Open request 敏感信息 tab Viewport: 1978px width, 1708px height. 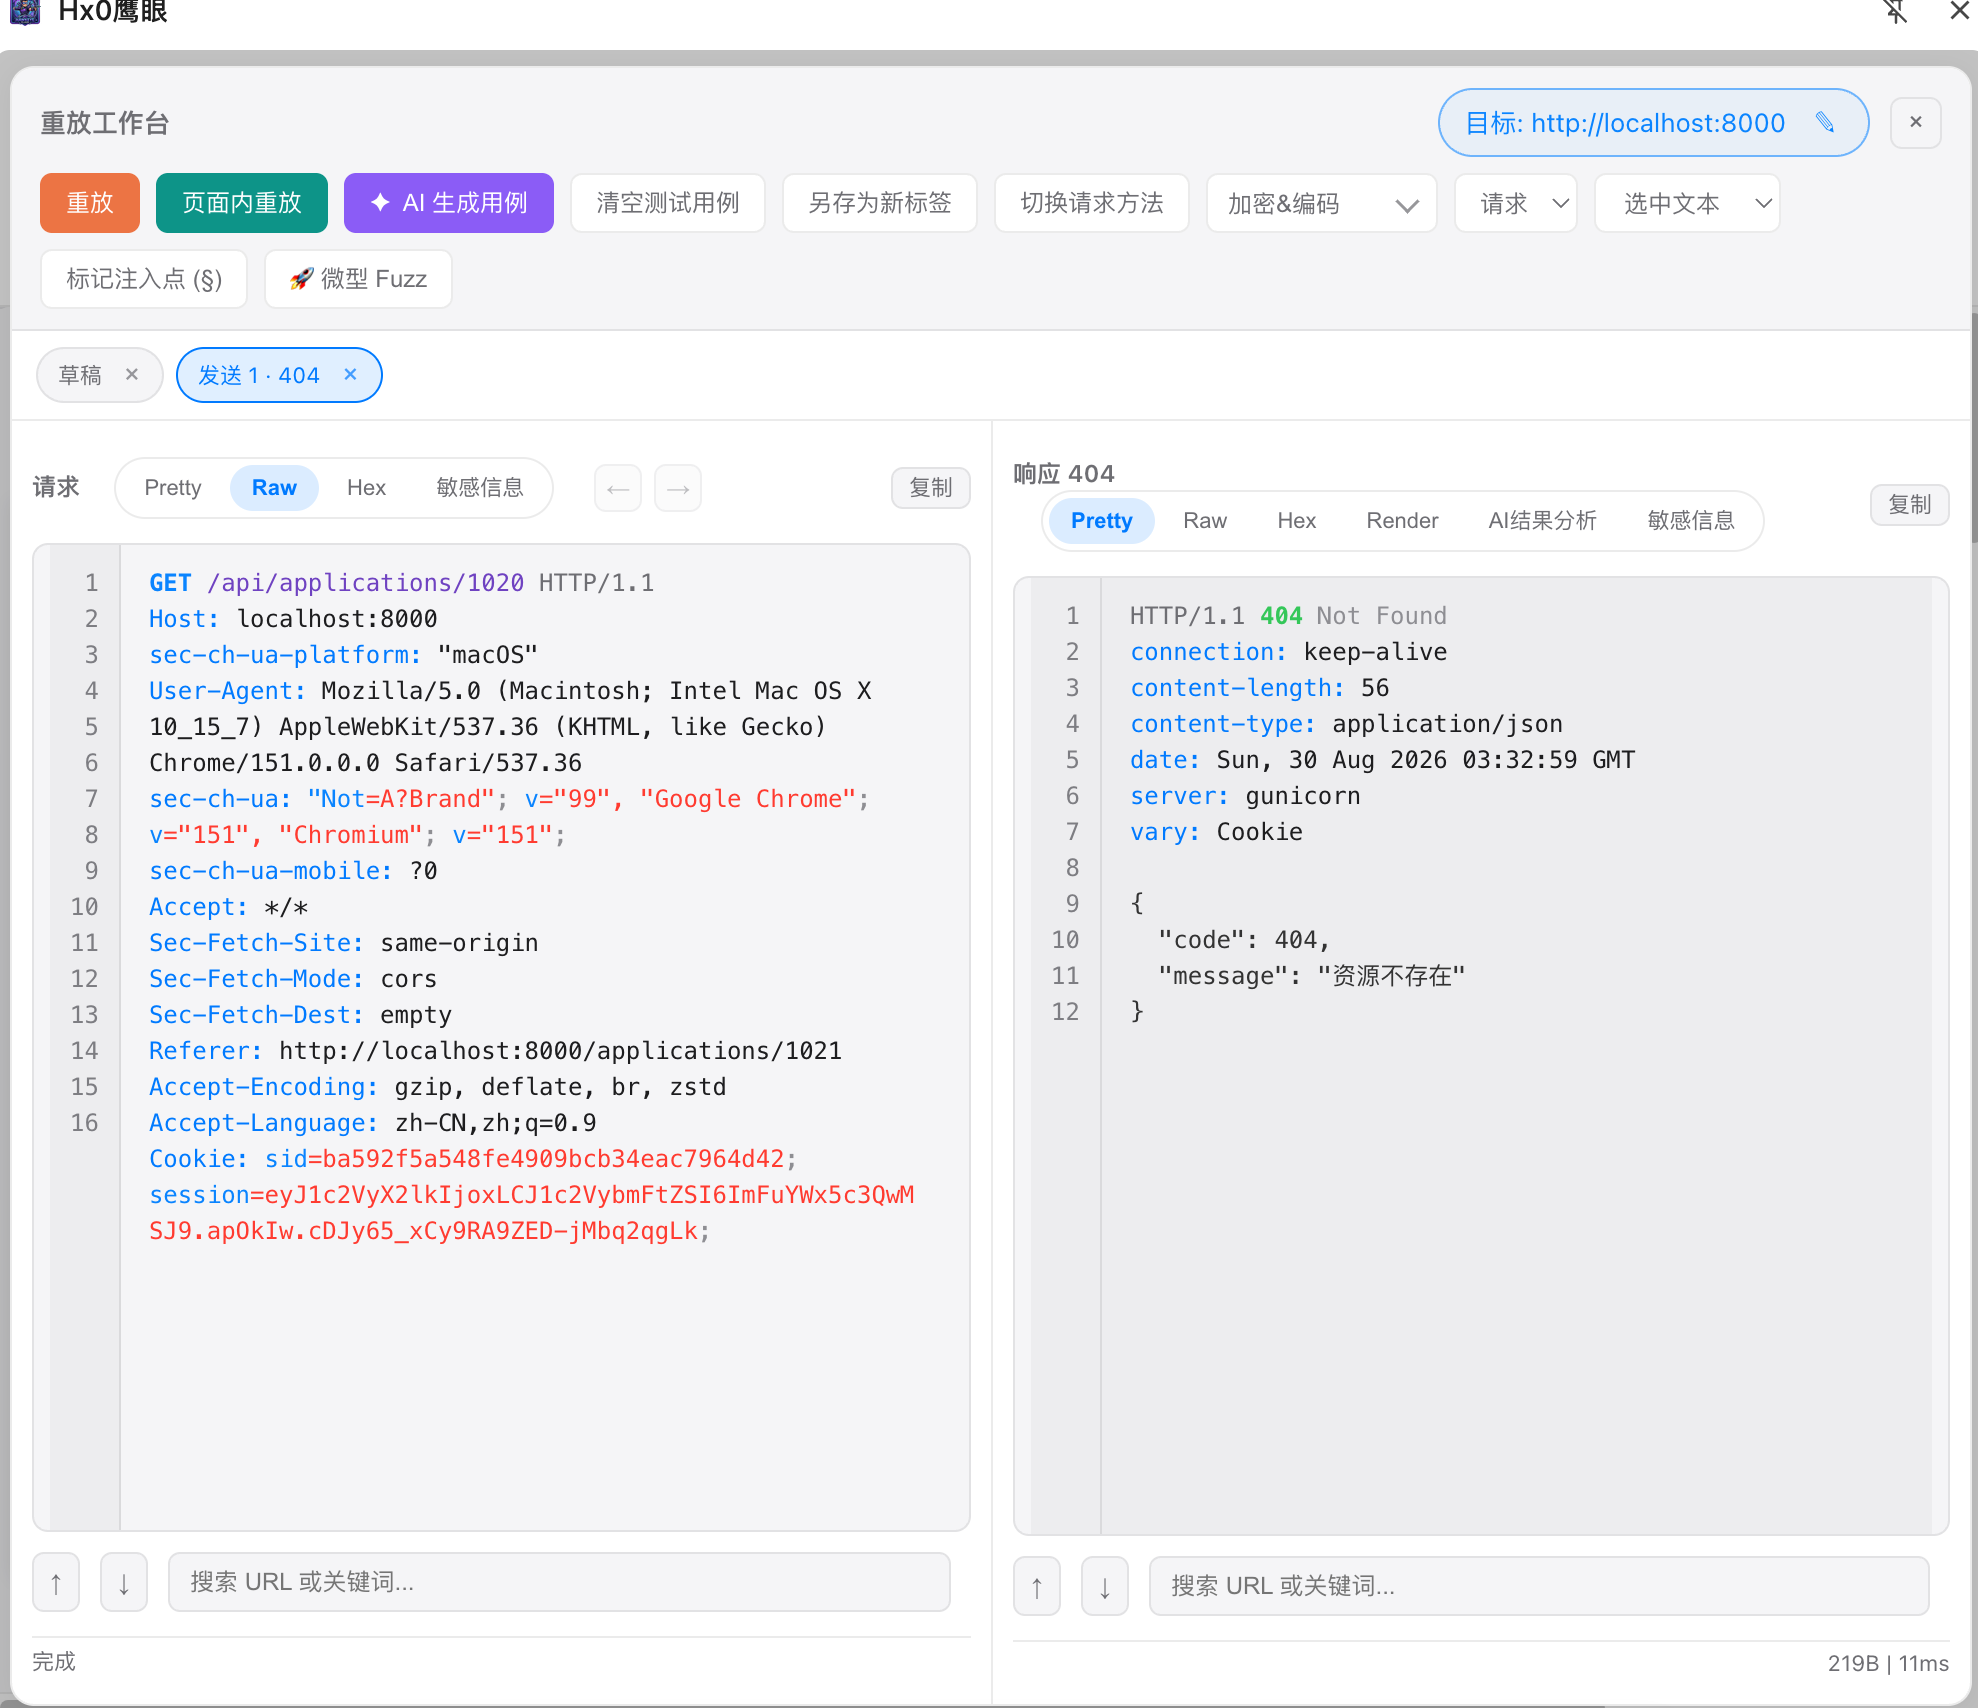[x=480, y=488]
